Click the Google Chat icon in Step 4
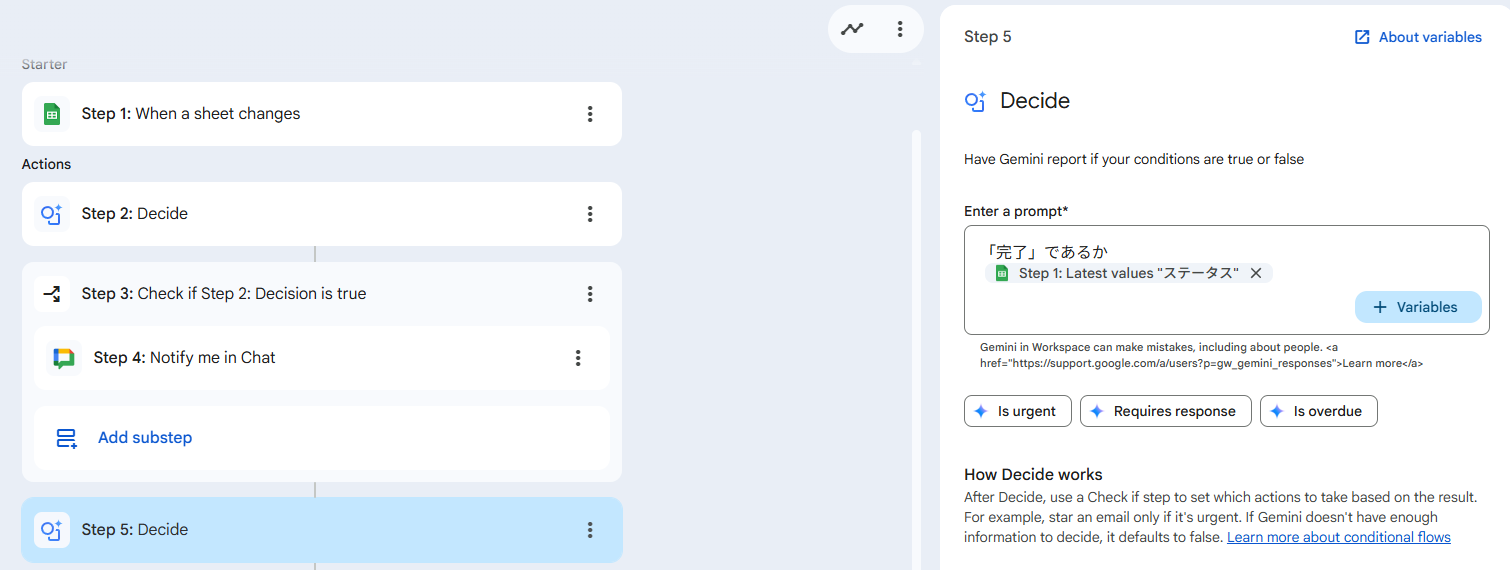The width and height of the screenshot is (1510, 570). [x=64, y=358]
